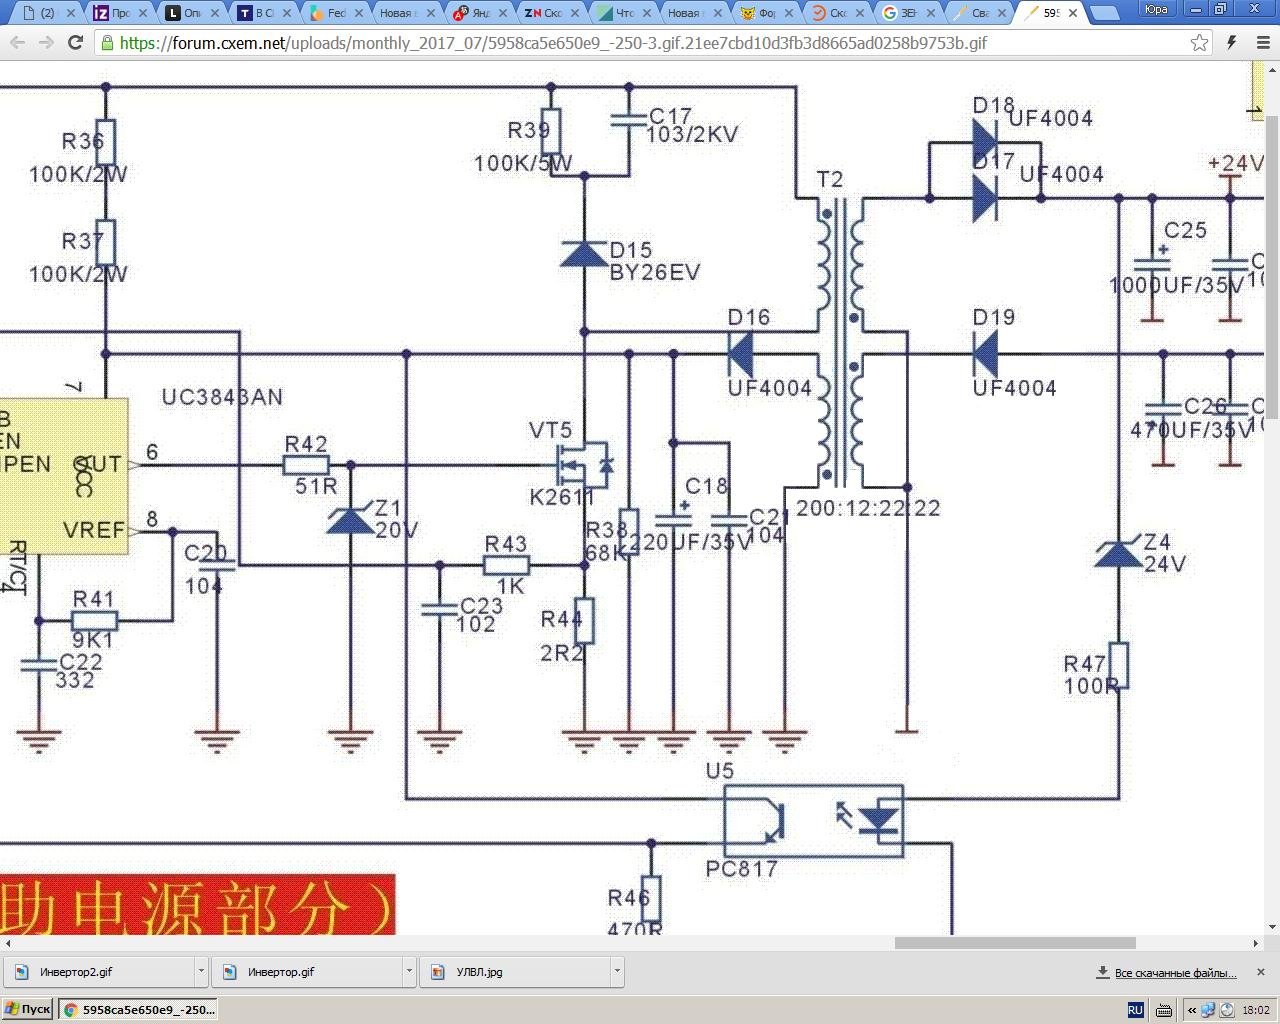The width and height of the screenshot is (1280, 1024).
Task: Bookmark this page with the star icon
Action: pos(1199,43)
